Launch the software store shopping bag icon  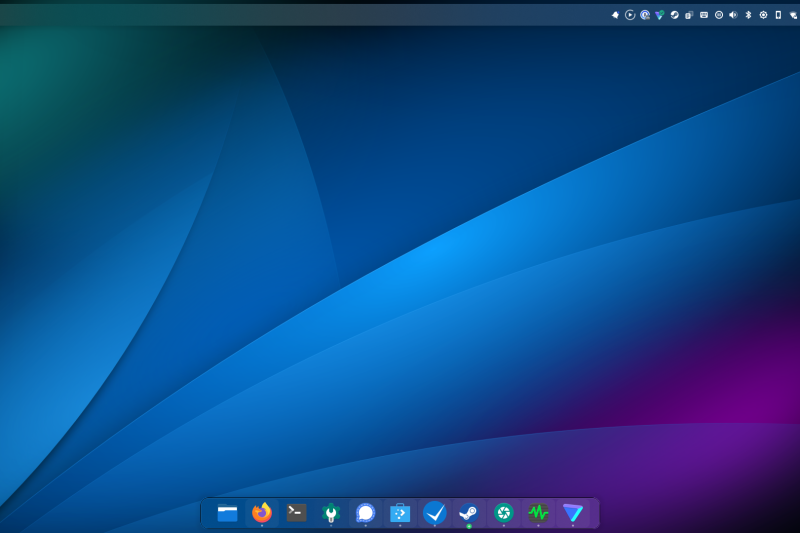click(400, 513)
